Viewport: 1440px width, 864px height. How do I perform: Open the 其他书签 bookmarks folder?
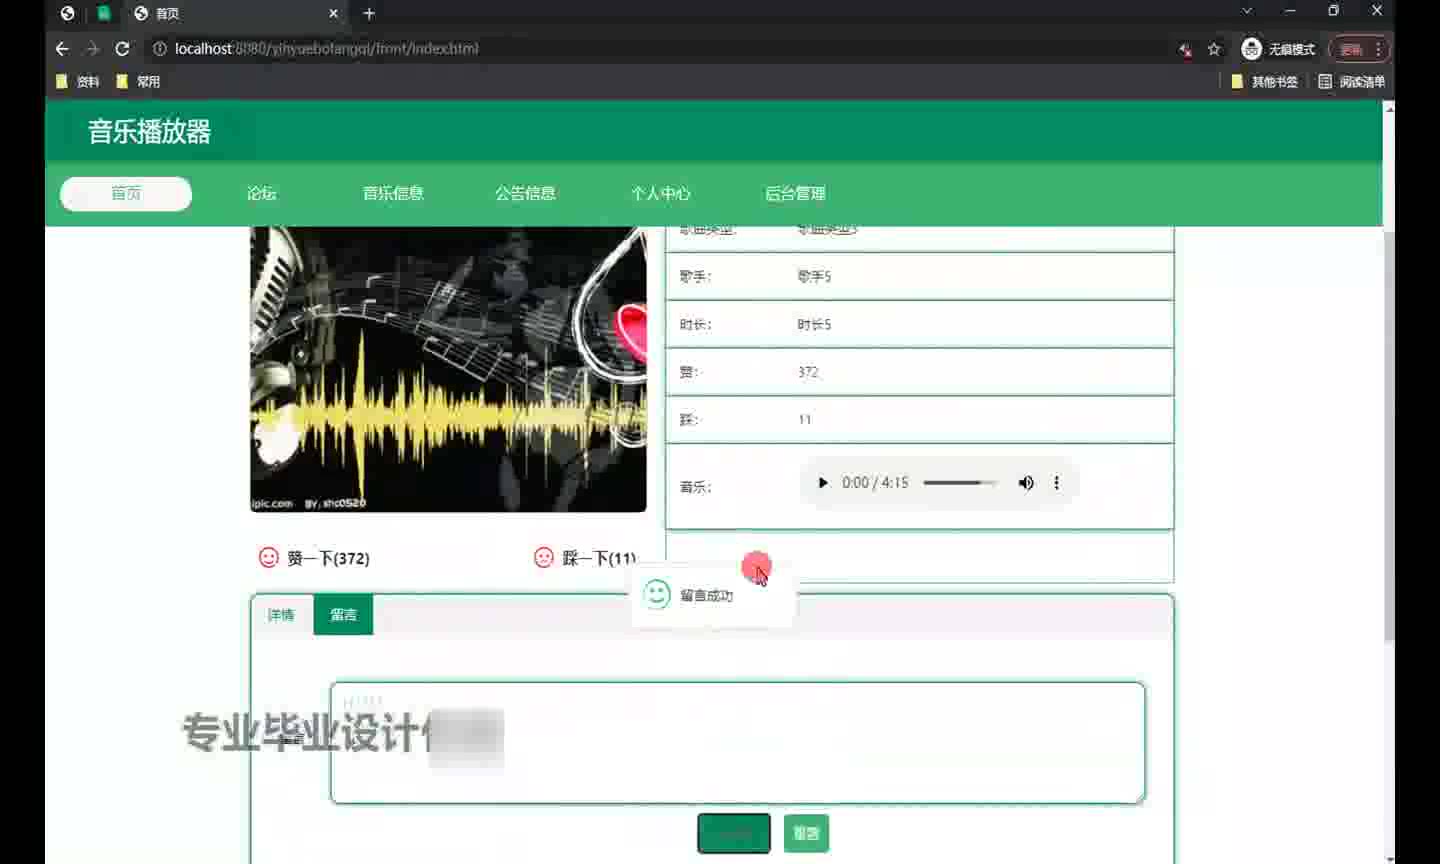pos(1264,82)
